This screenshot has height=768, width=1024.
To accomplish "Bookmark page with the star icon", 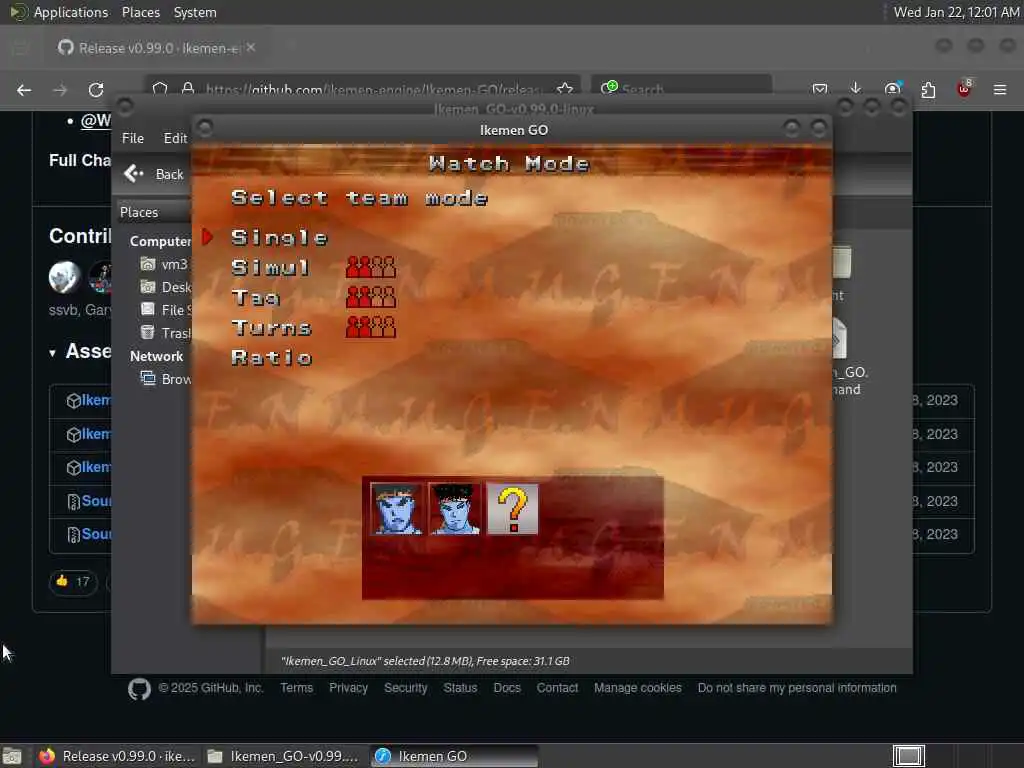I will tap(565, 89).
